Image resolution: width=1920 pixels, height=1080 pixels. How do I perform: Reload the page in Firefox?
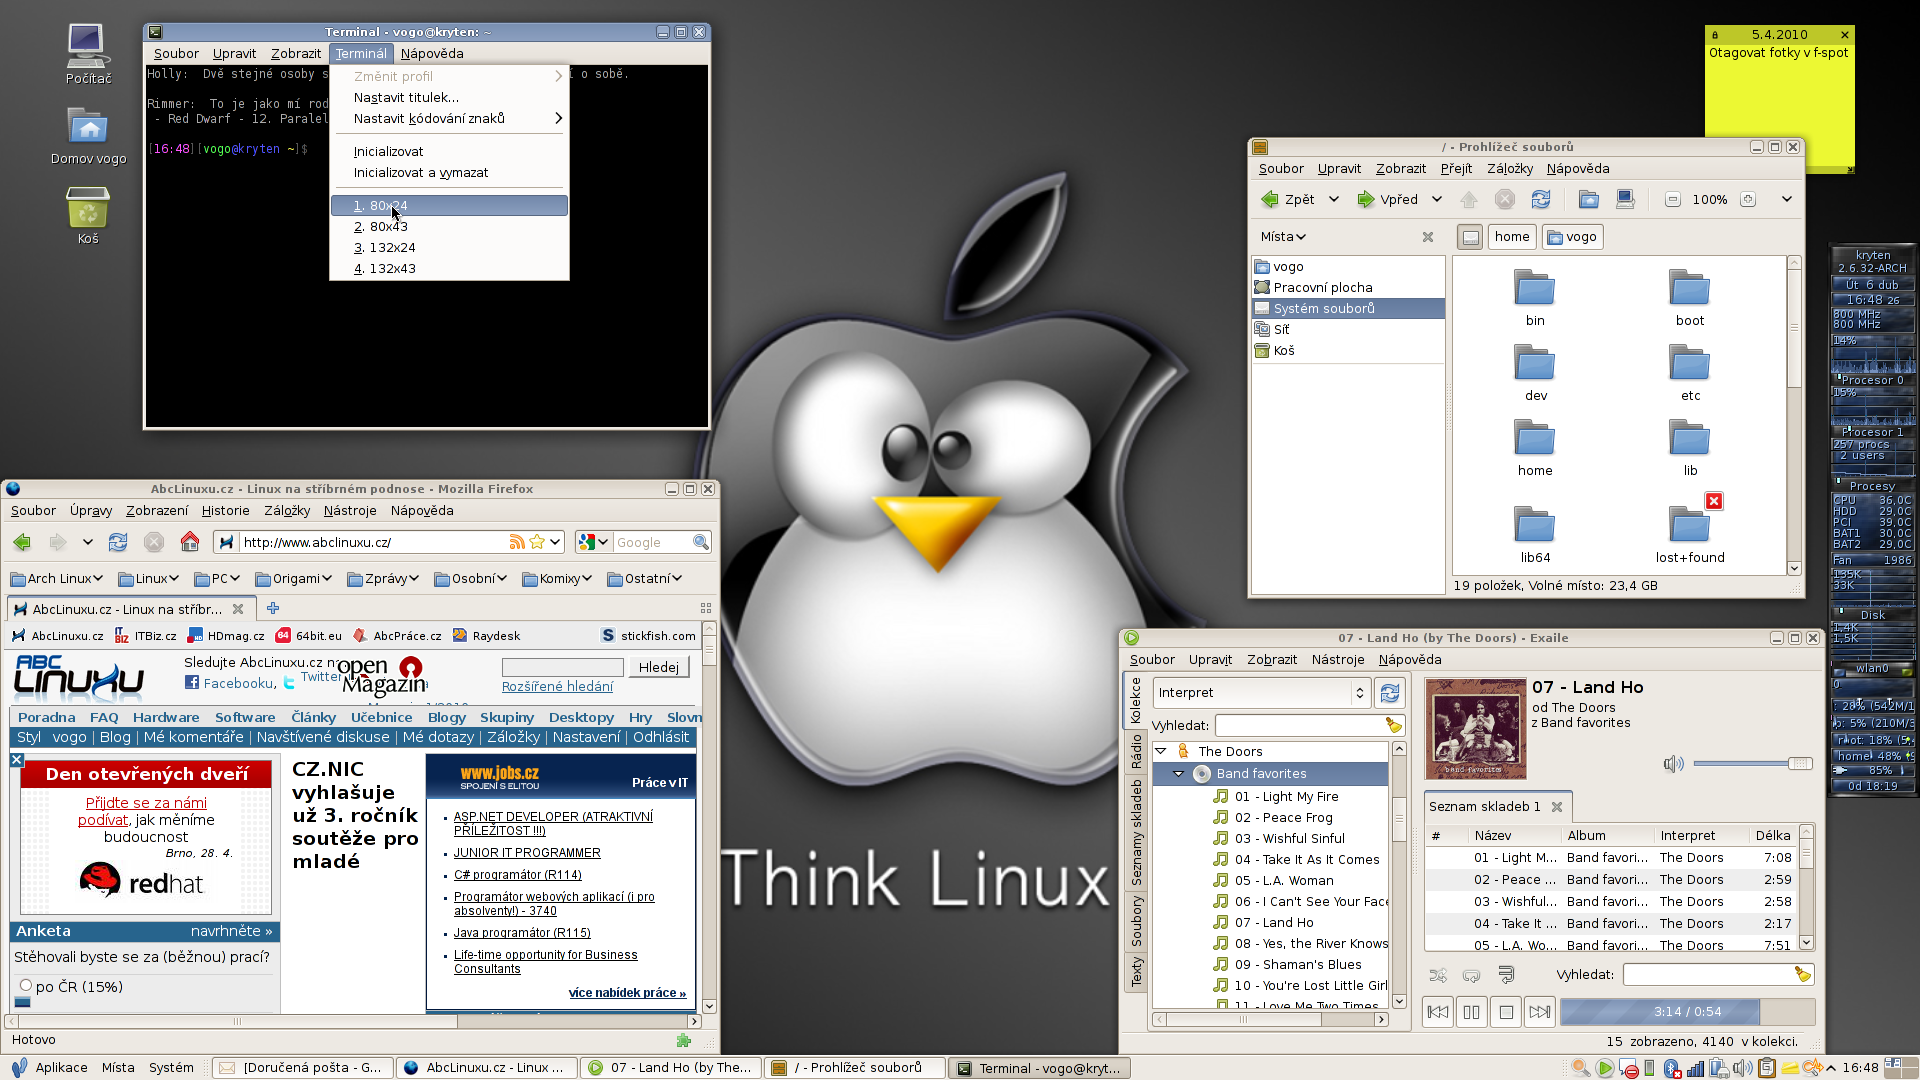point(118,542)
